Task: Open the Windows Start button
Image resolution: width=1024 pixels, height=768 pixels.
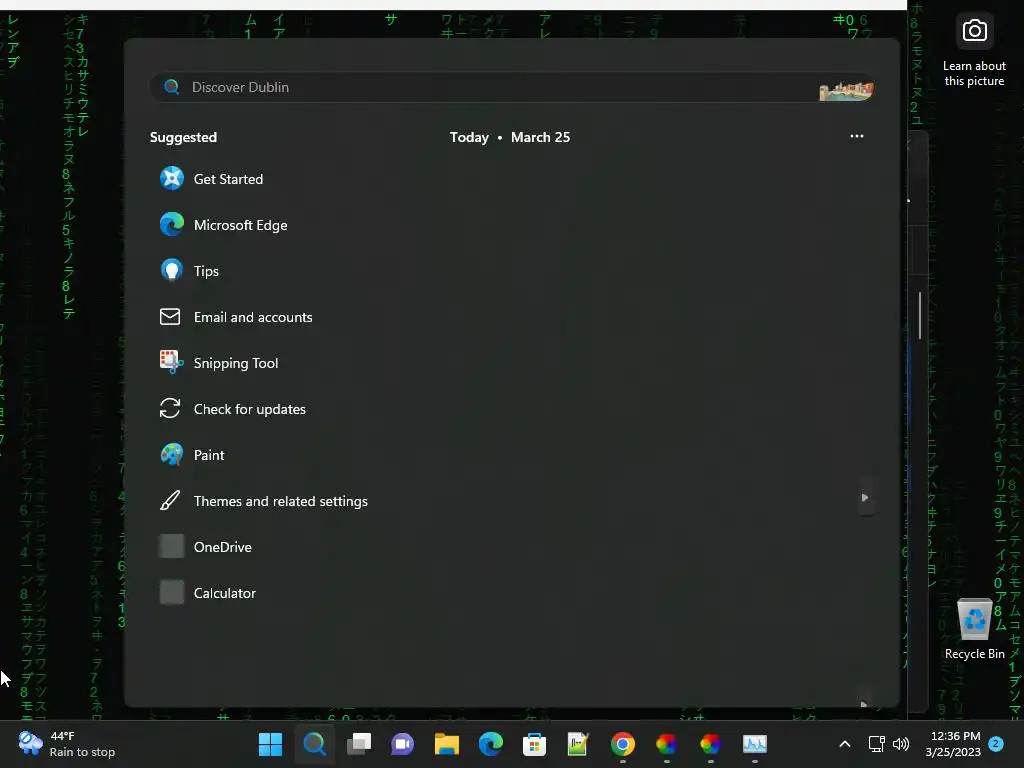Action: pos(270,744)
